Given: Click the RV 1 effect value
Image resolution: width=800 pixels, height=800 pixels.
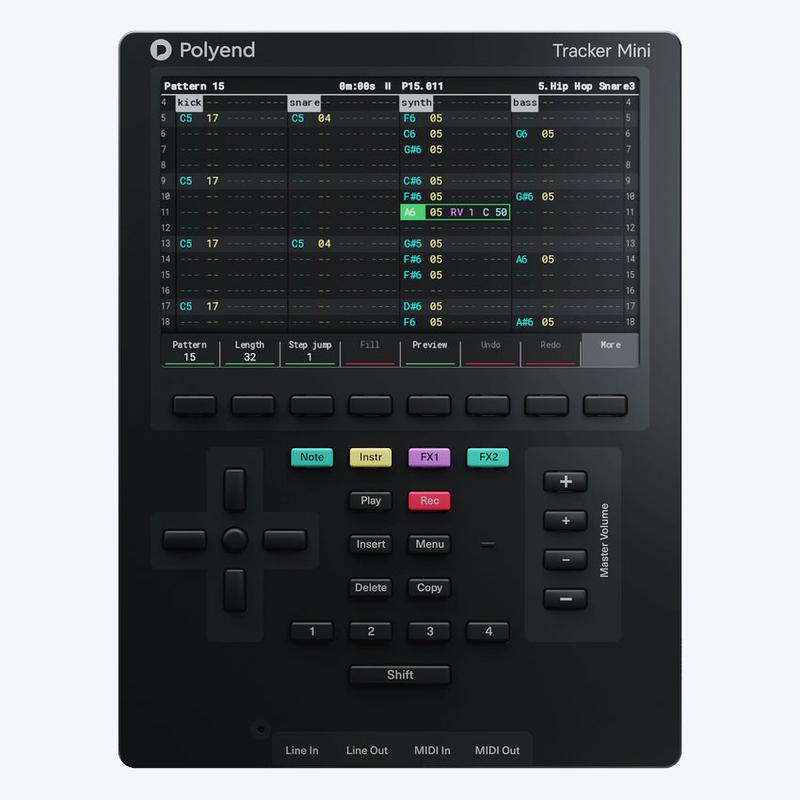Looking at the screenshot, I should coord(462,212).
